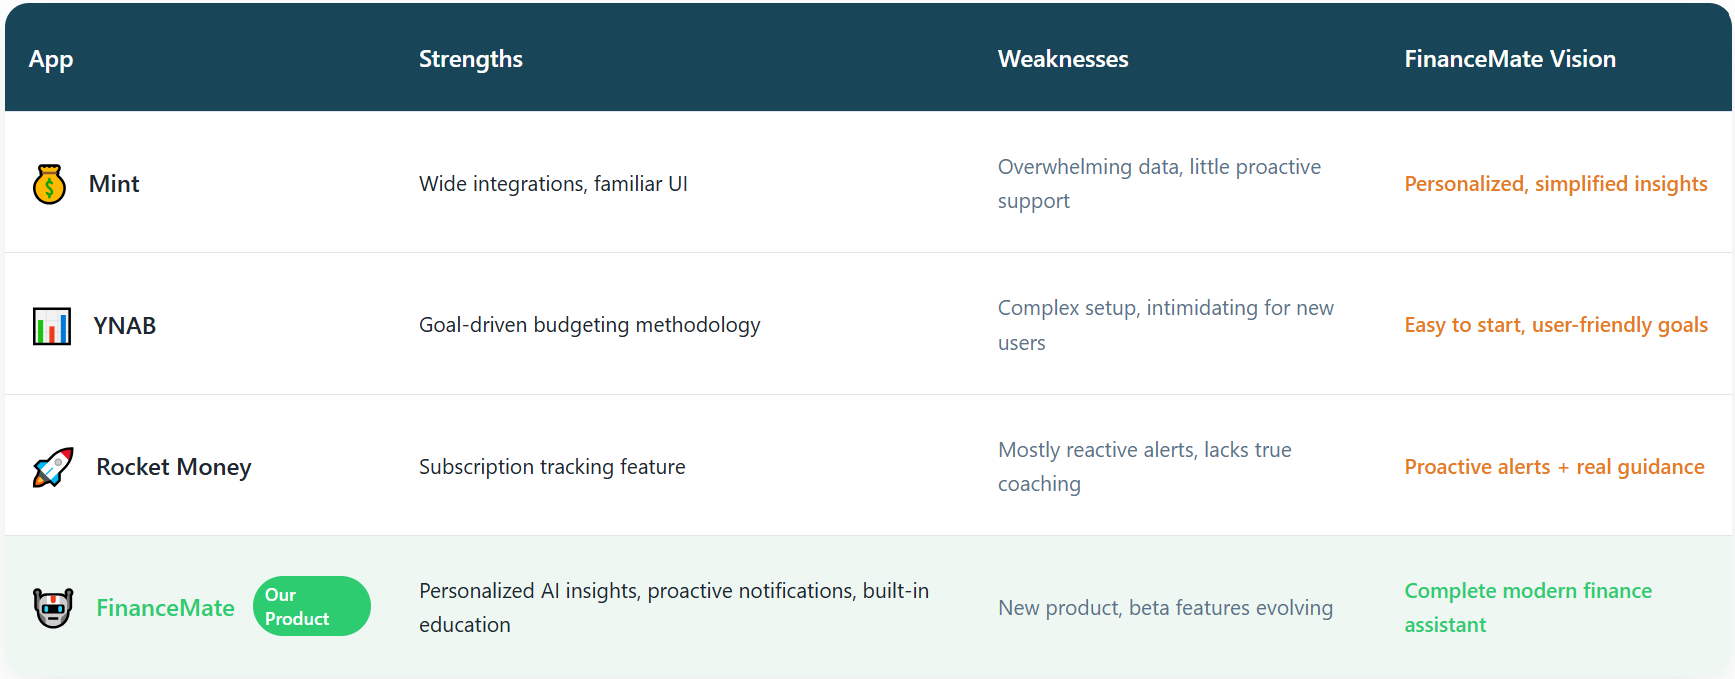Viewport: 1735px width, 679px height.
Task: Click the green Our Product badge
Action: 311,606
